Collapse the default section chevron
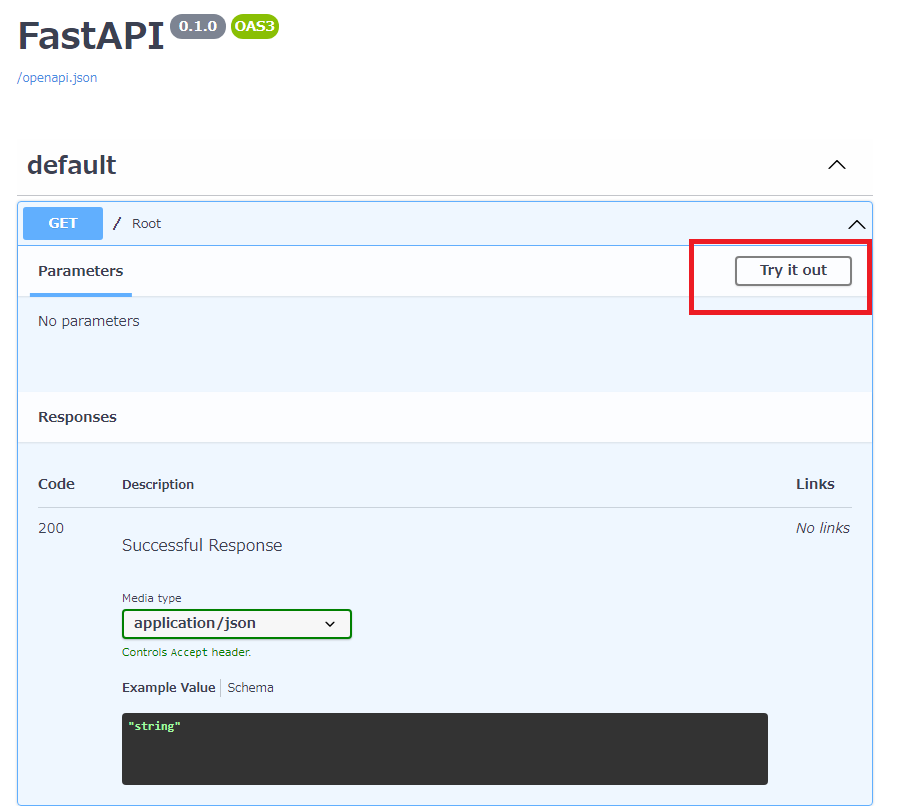Screen dimensions: 908x806 click(x=837, y=165)
